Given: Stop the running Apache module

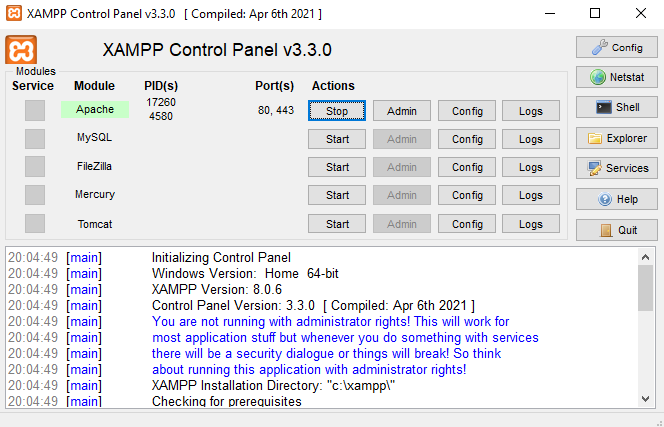Looking at the screenshot, I should [x=337, y=111].
